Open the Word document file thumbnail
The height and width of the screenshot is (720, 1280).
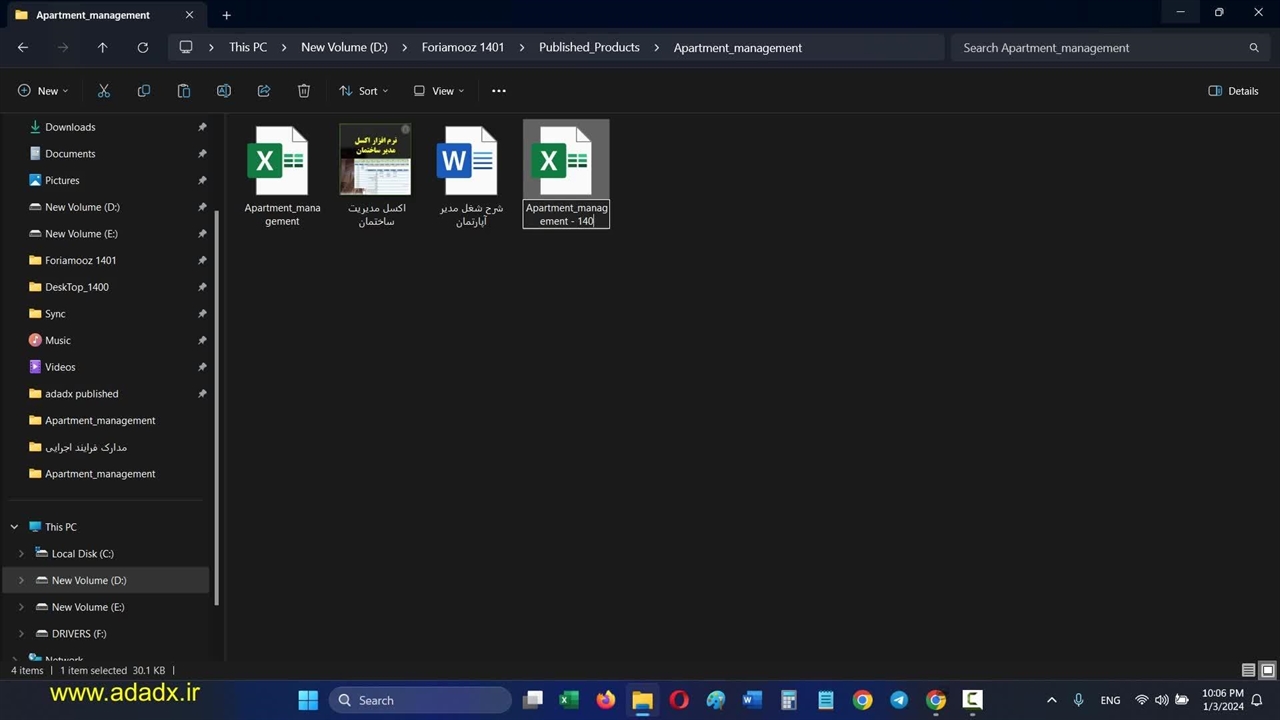coord(467,161)
